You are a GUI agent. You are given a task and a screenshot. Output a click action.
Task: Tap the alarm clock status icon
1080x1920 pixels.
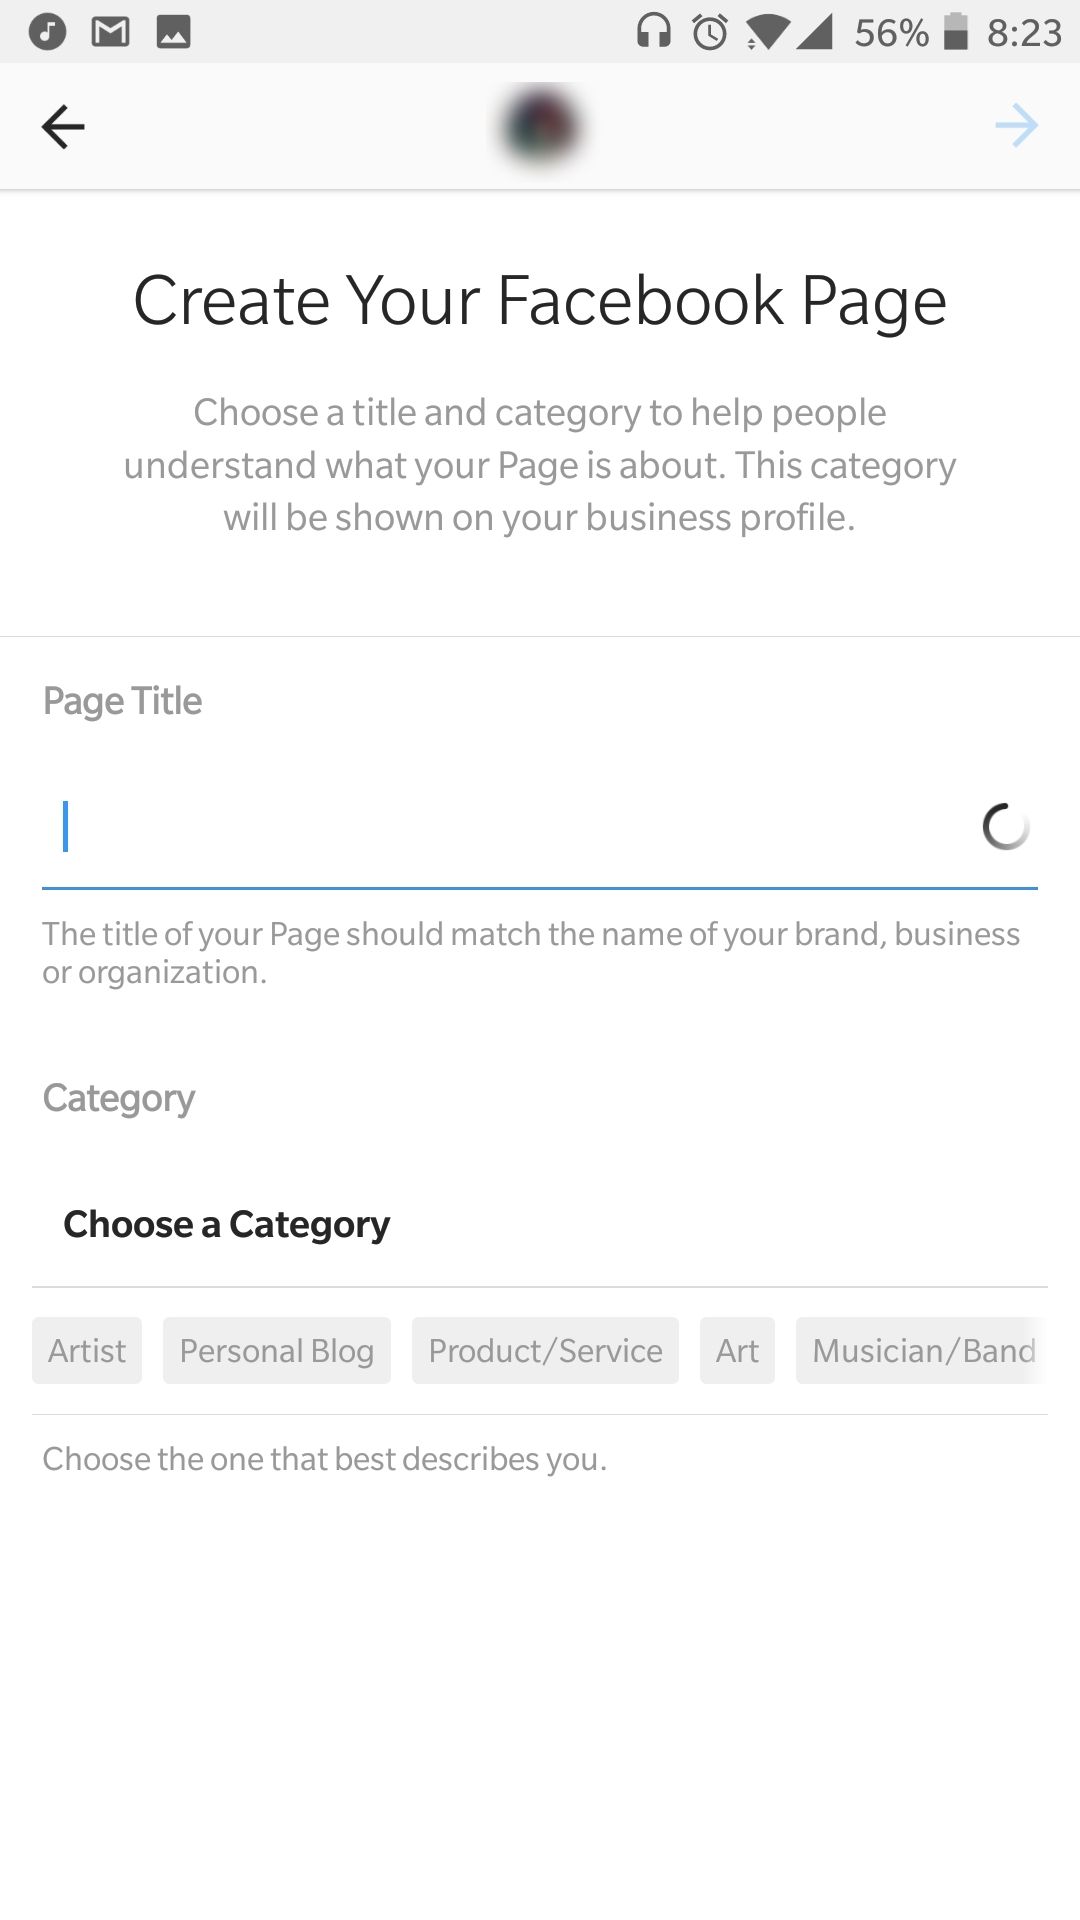pos(710,32)
